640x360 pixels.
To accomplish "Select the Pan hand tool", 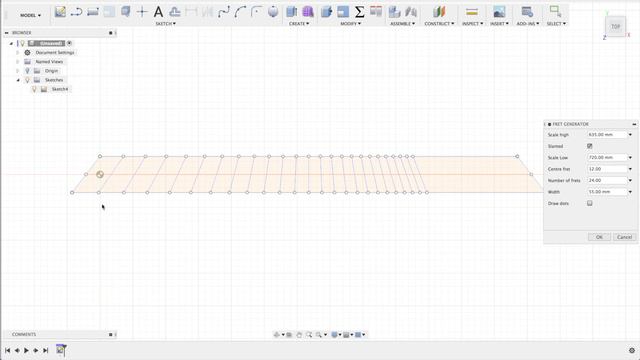I will [299, 335].
